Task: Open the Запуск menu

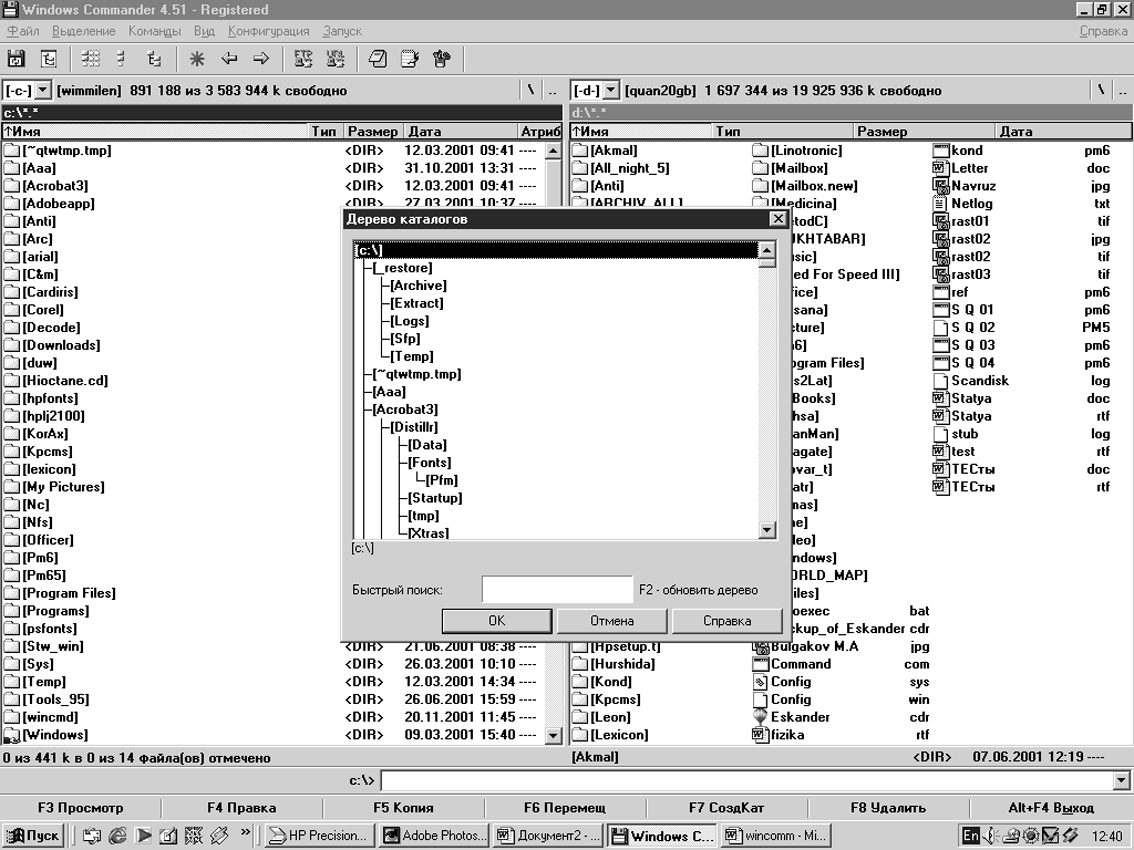Action: [x=342, y=31]
